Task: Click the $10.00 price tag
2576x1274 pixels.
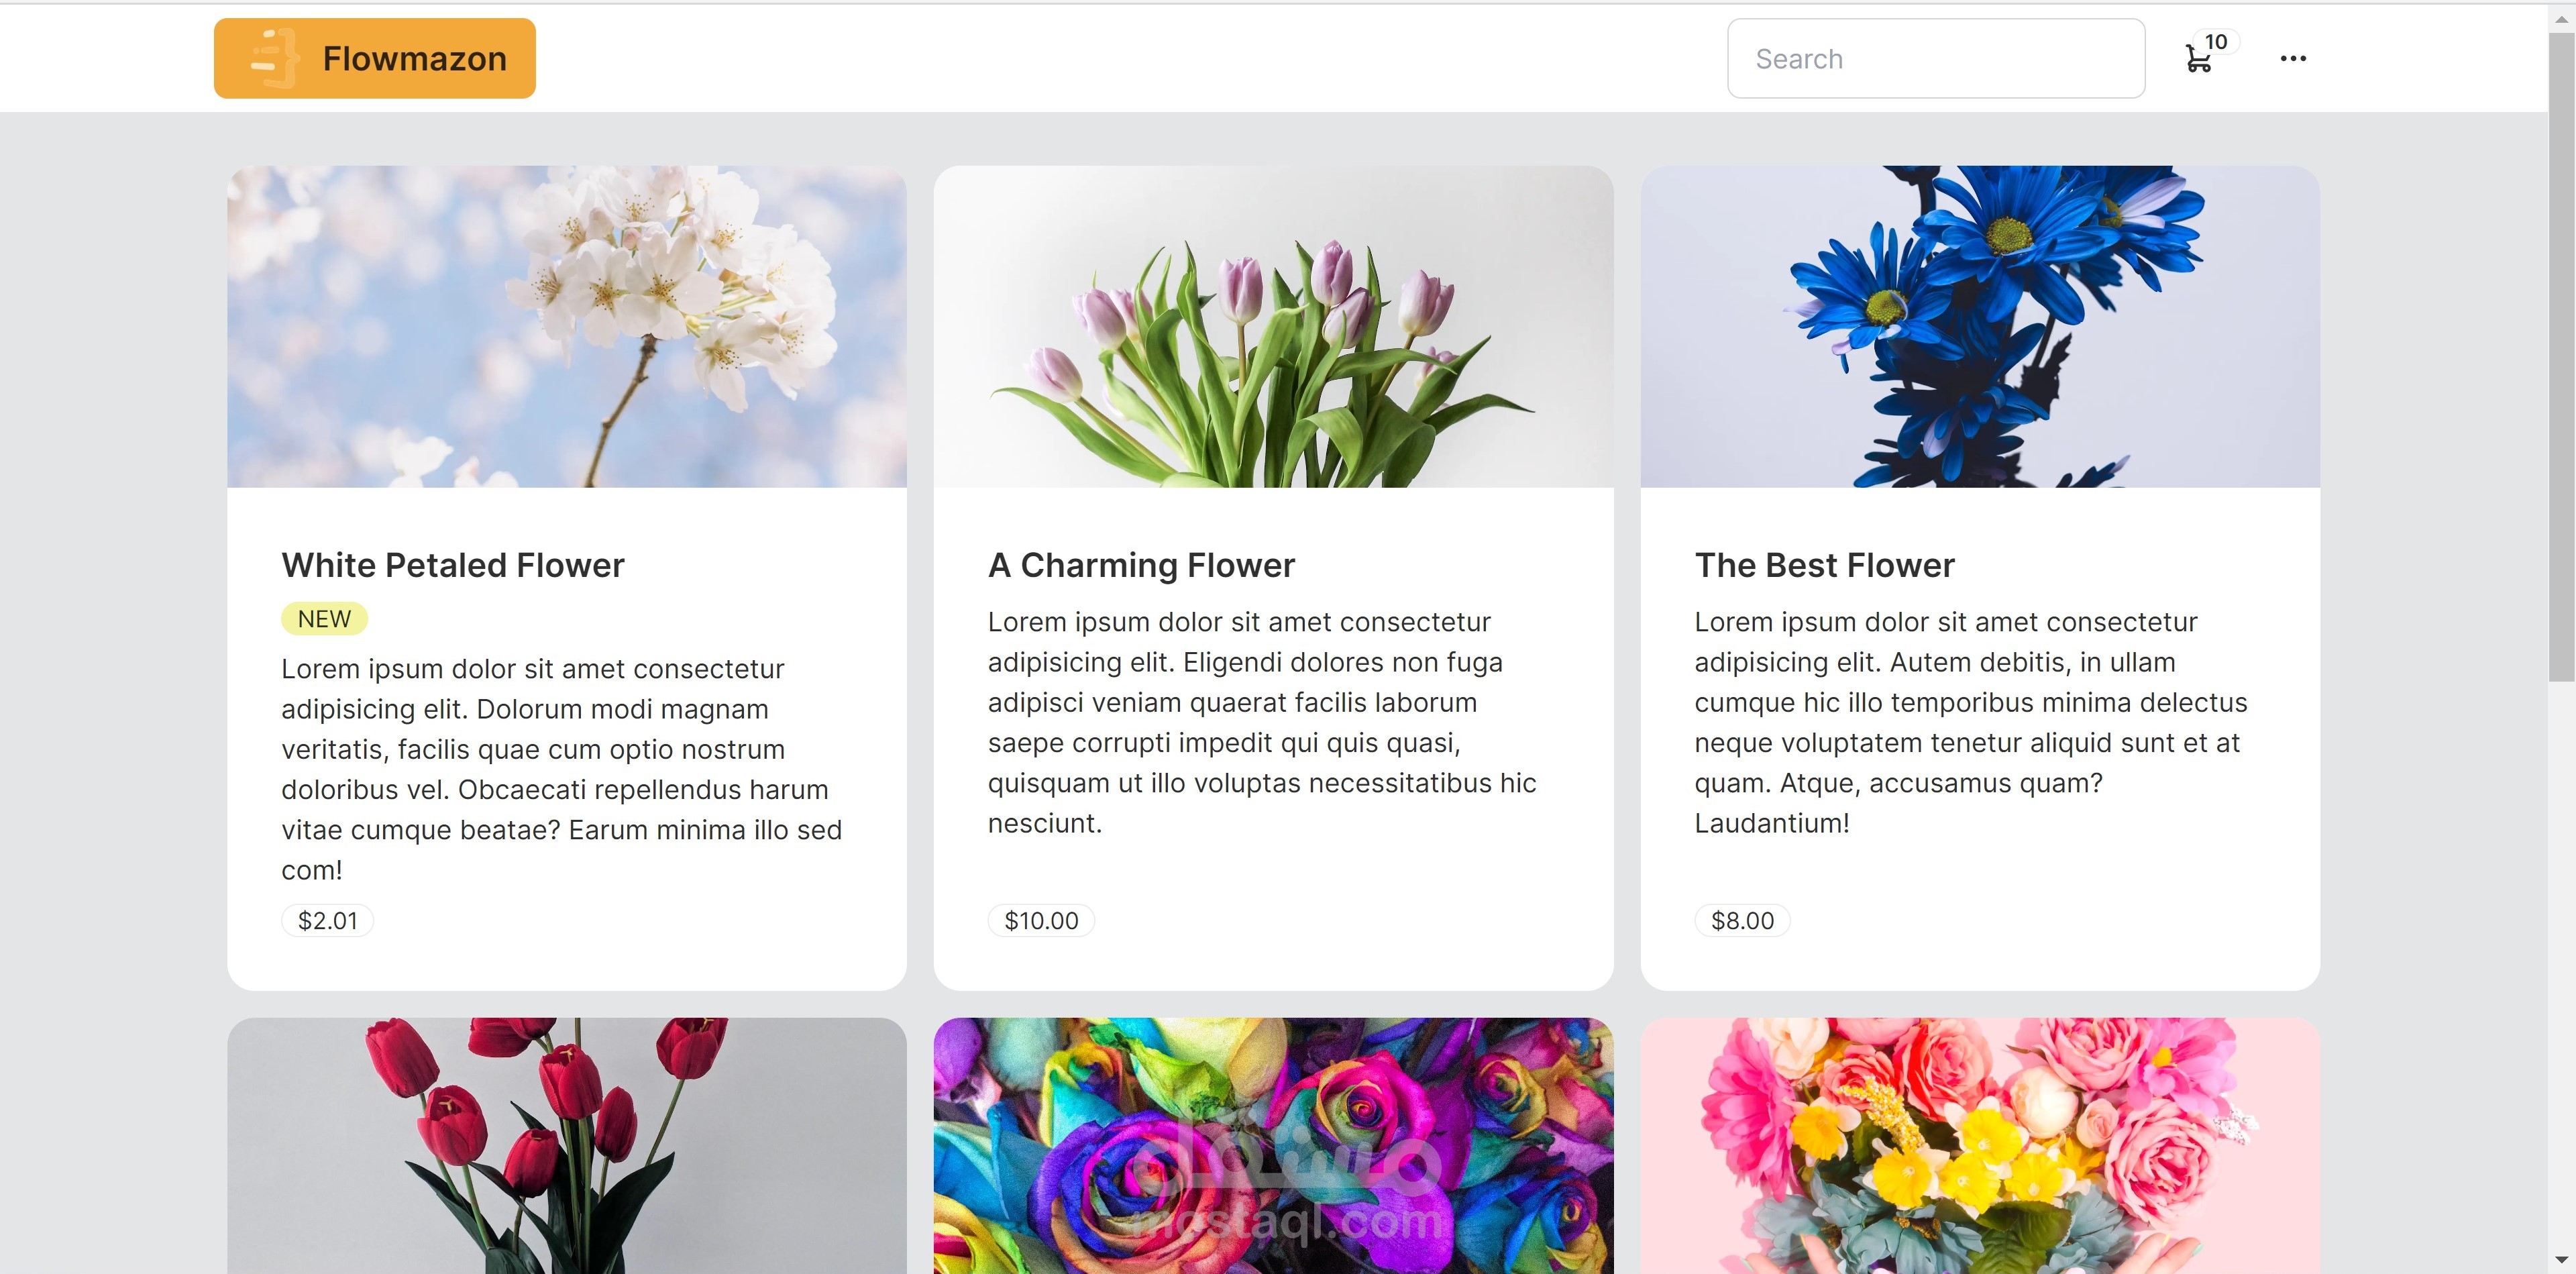Action: [1041, 920]
